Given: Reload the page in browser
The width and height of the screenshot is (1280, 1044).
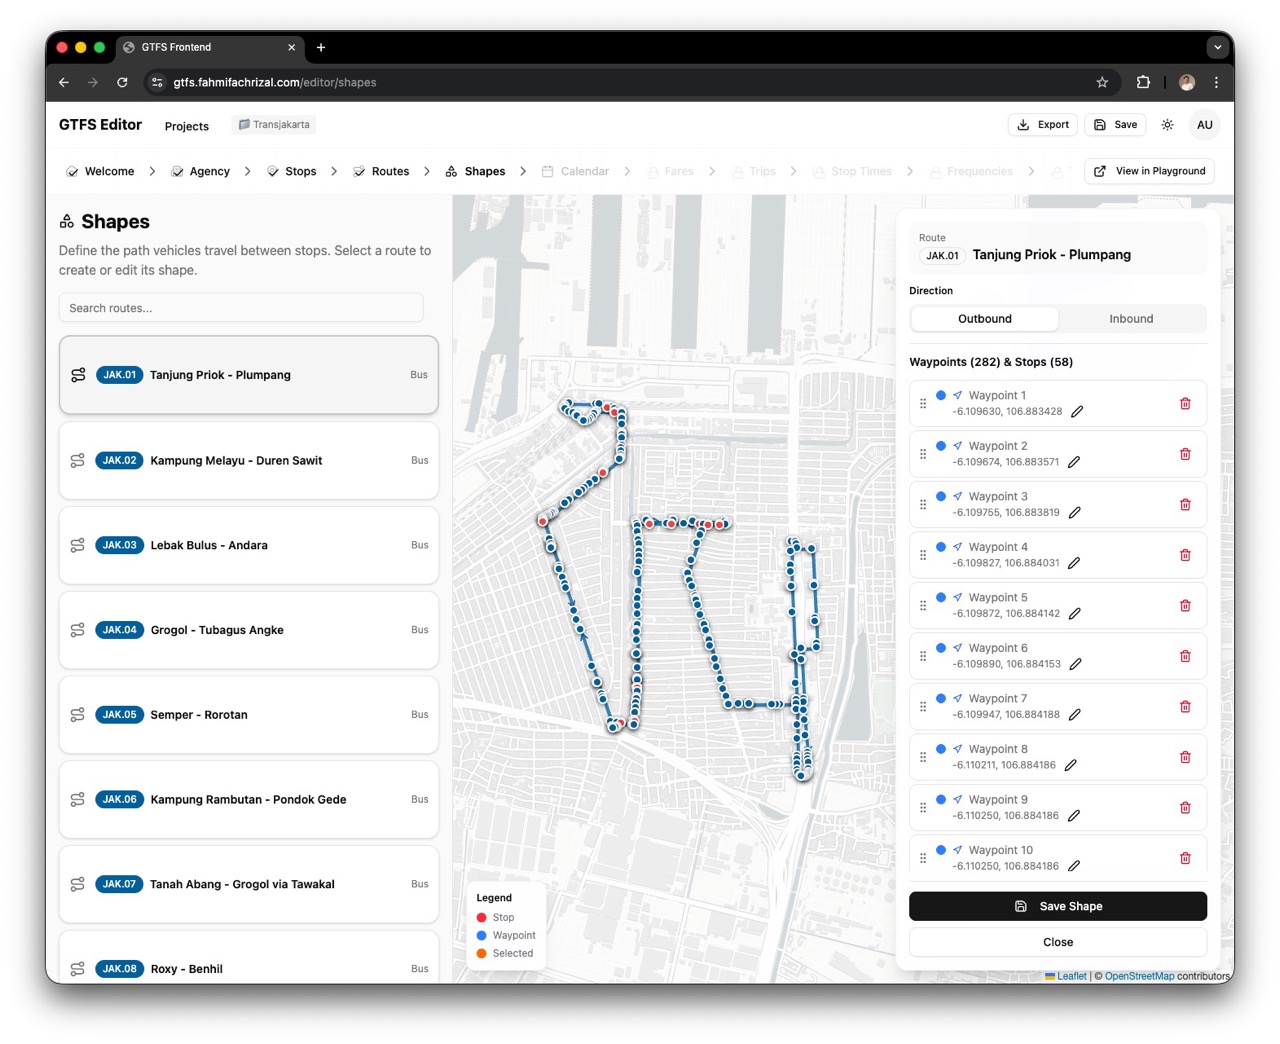Looking at the screenshot, I should (x=122, y=83).
